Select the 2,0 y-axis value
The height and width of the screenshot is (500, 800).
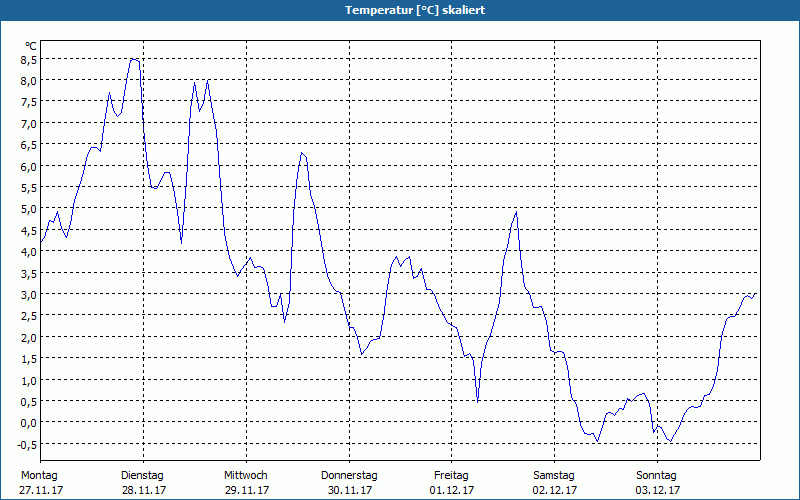coord(28,337)
